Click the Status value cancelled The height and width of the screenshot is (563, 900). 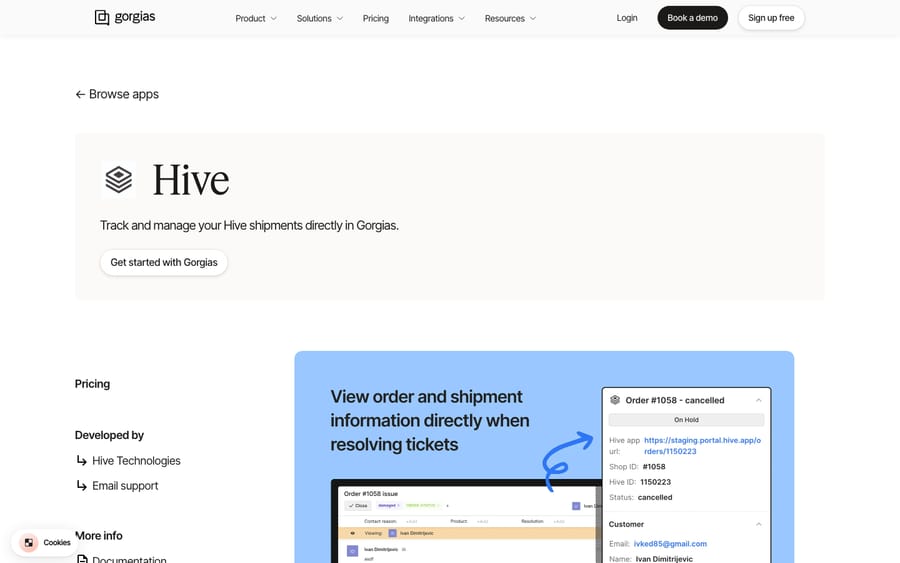click(655, 497)
